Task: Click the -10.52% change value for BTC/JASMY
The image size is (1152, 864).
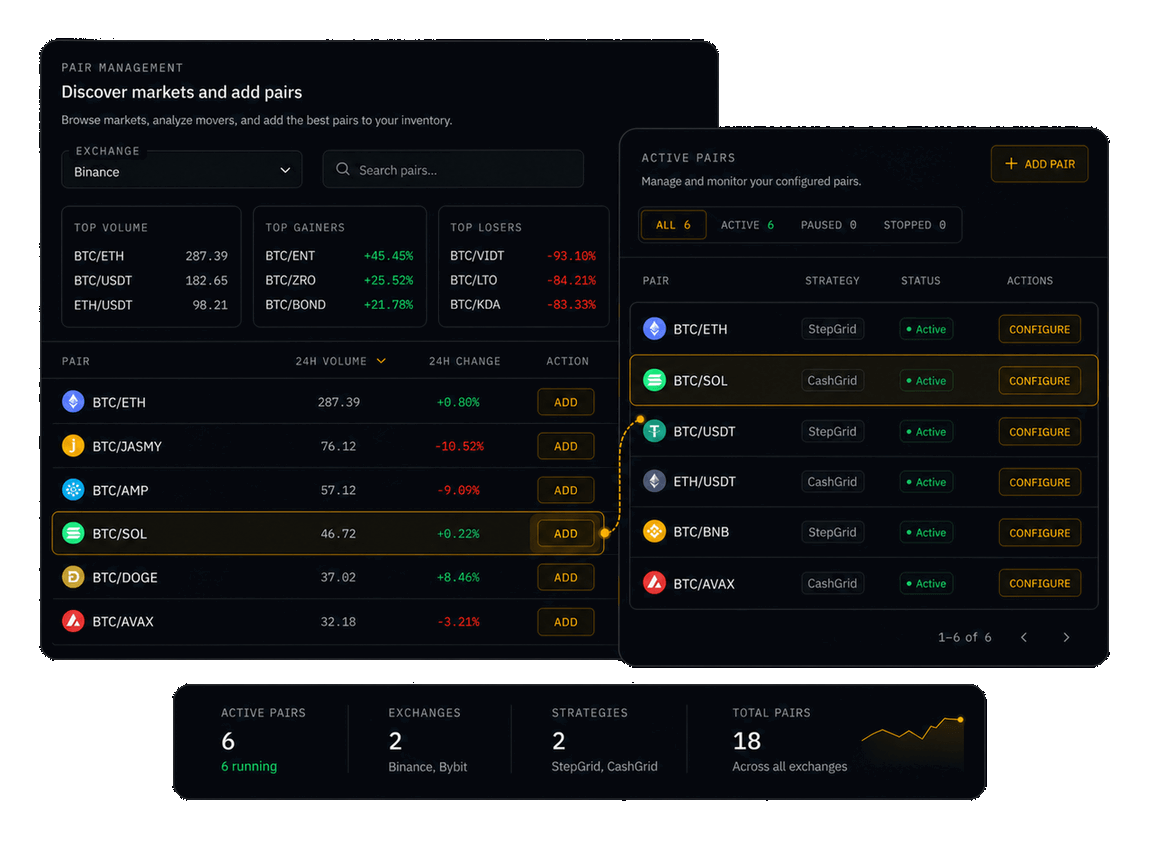Action: coord(459,446)
